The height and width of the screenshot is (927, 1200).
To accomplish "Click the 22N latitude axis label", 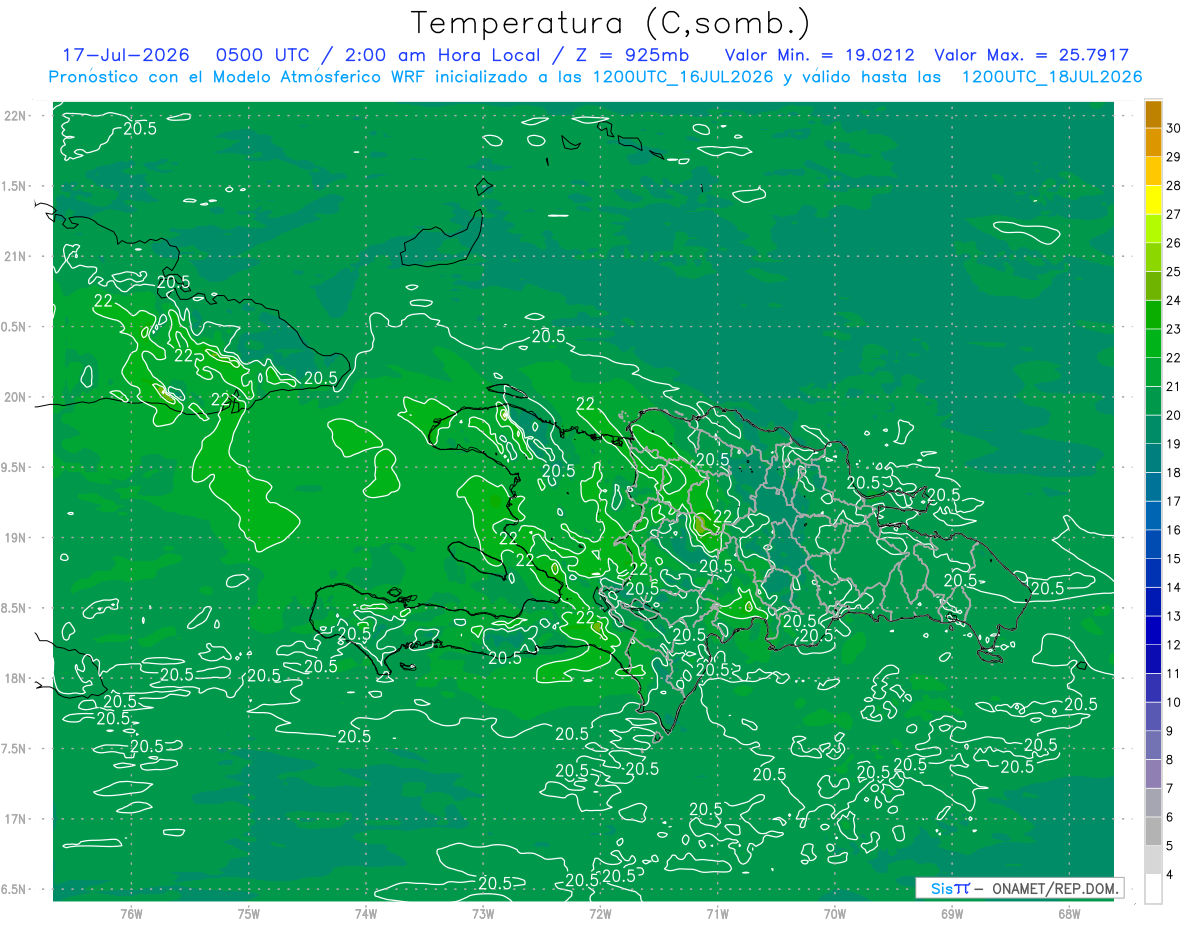I will [x=16, y=116].
